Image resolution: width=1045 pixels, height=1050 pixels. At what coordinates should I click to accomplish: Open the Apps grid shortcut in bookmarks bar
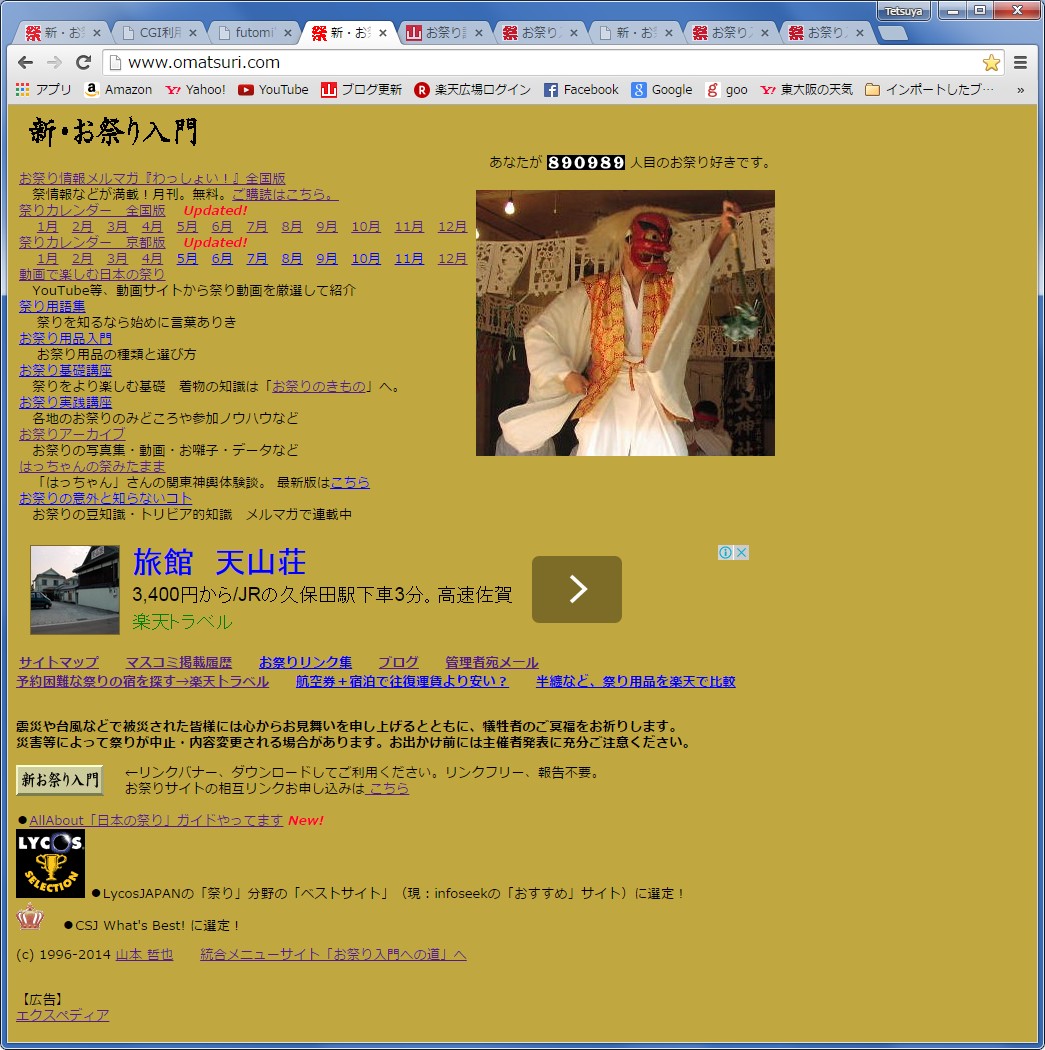click(x=22, y=90)
